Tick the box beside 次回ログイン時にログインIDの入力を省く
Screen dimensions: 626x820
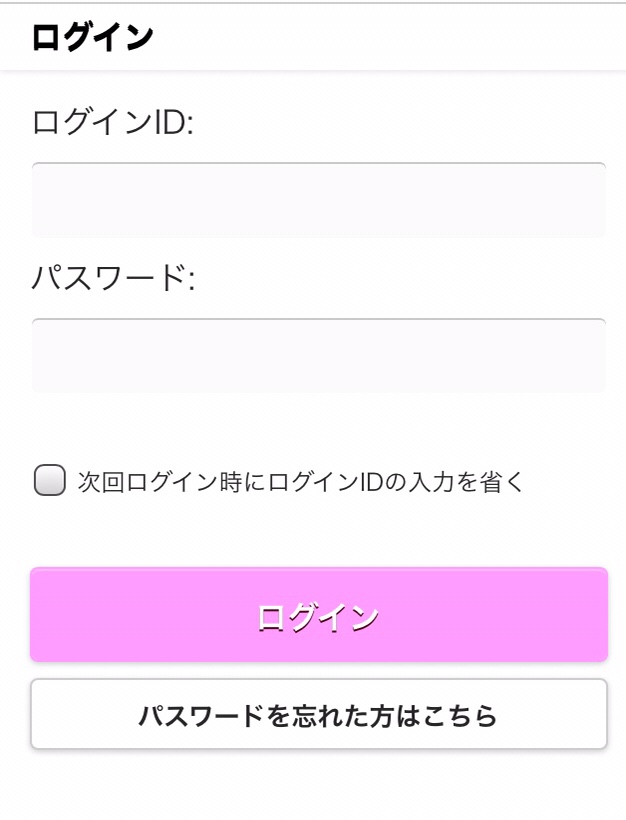[x=50, y=481]
